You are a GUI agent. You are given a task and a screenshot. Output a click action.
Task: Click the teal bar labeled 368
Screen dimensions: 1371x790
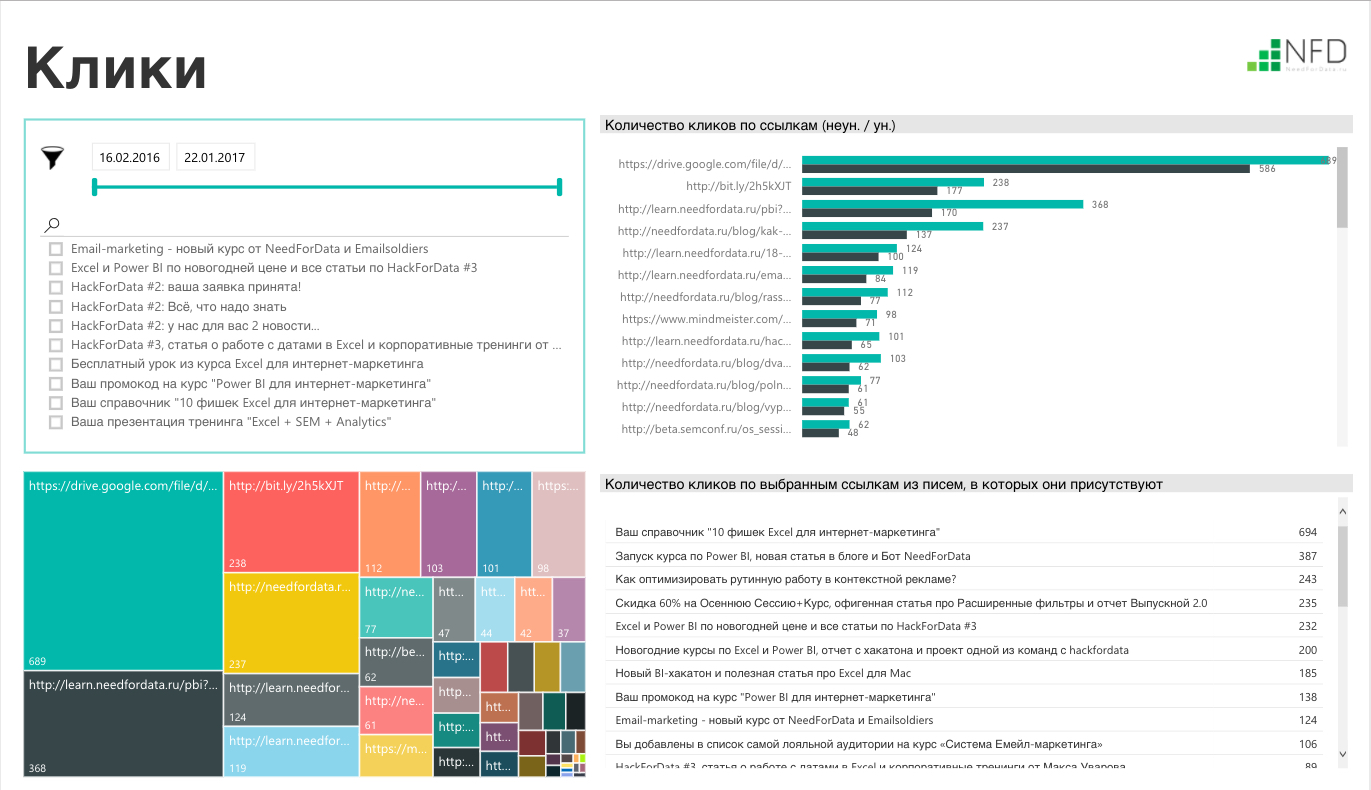tap(942, 204)
